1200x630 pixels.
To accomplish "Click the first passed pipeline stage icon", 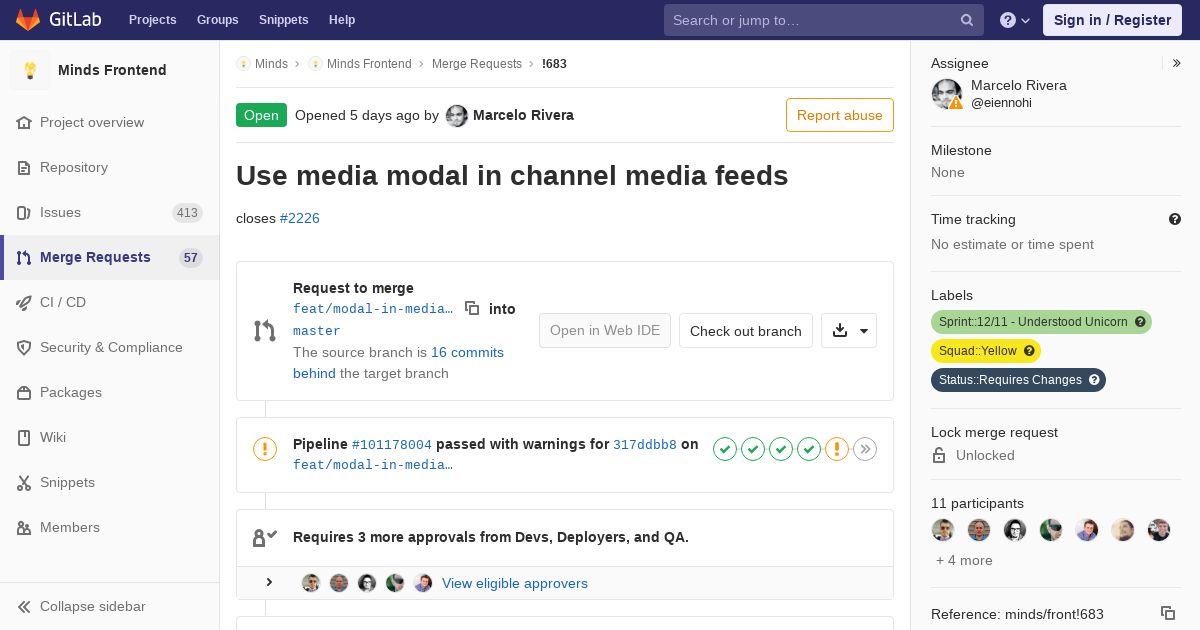I will pos(725,449).
